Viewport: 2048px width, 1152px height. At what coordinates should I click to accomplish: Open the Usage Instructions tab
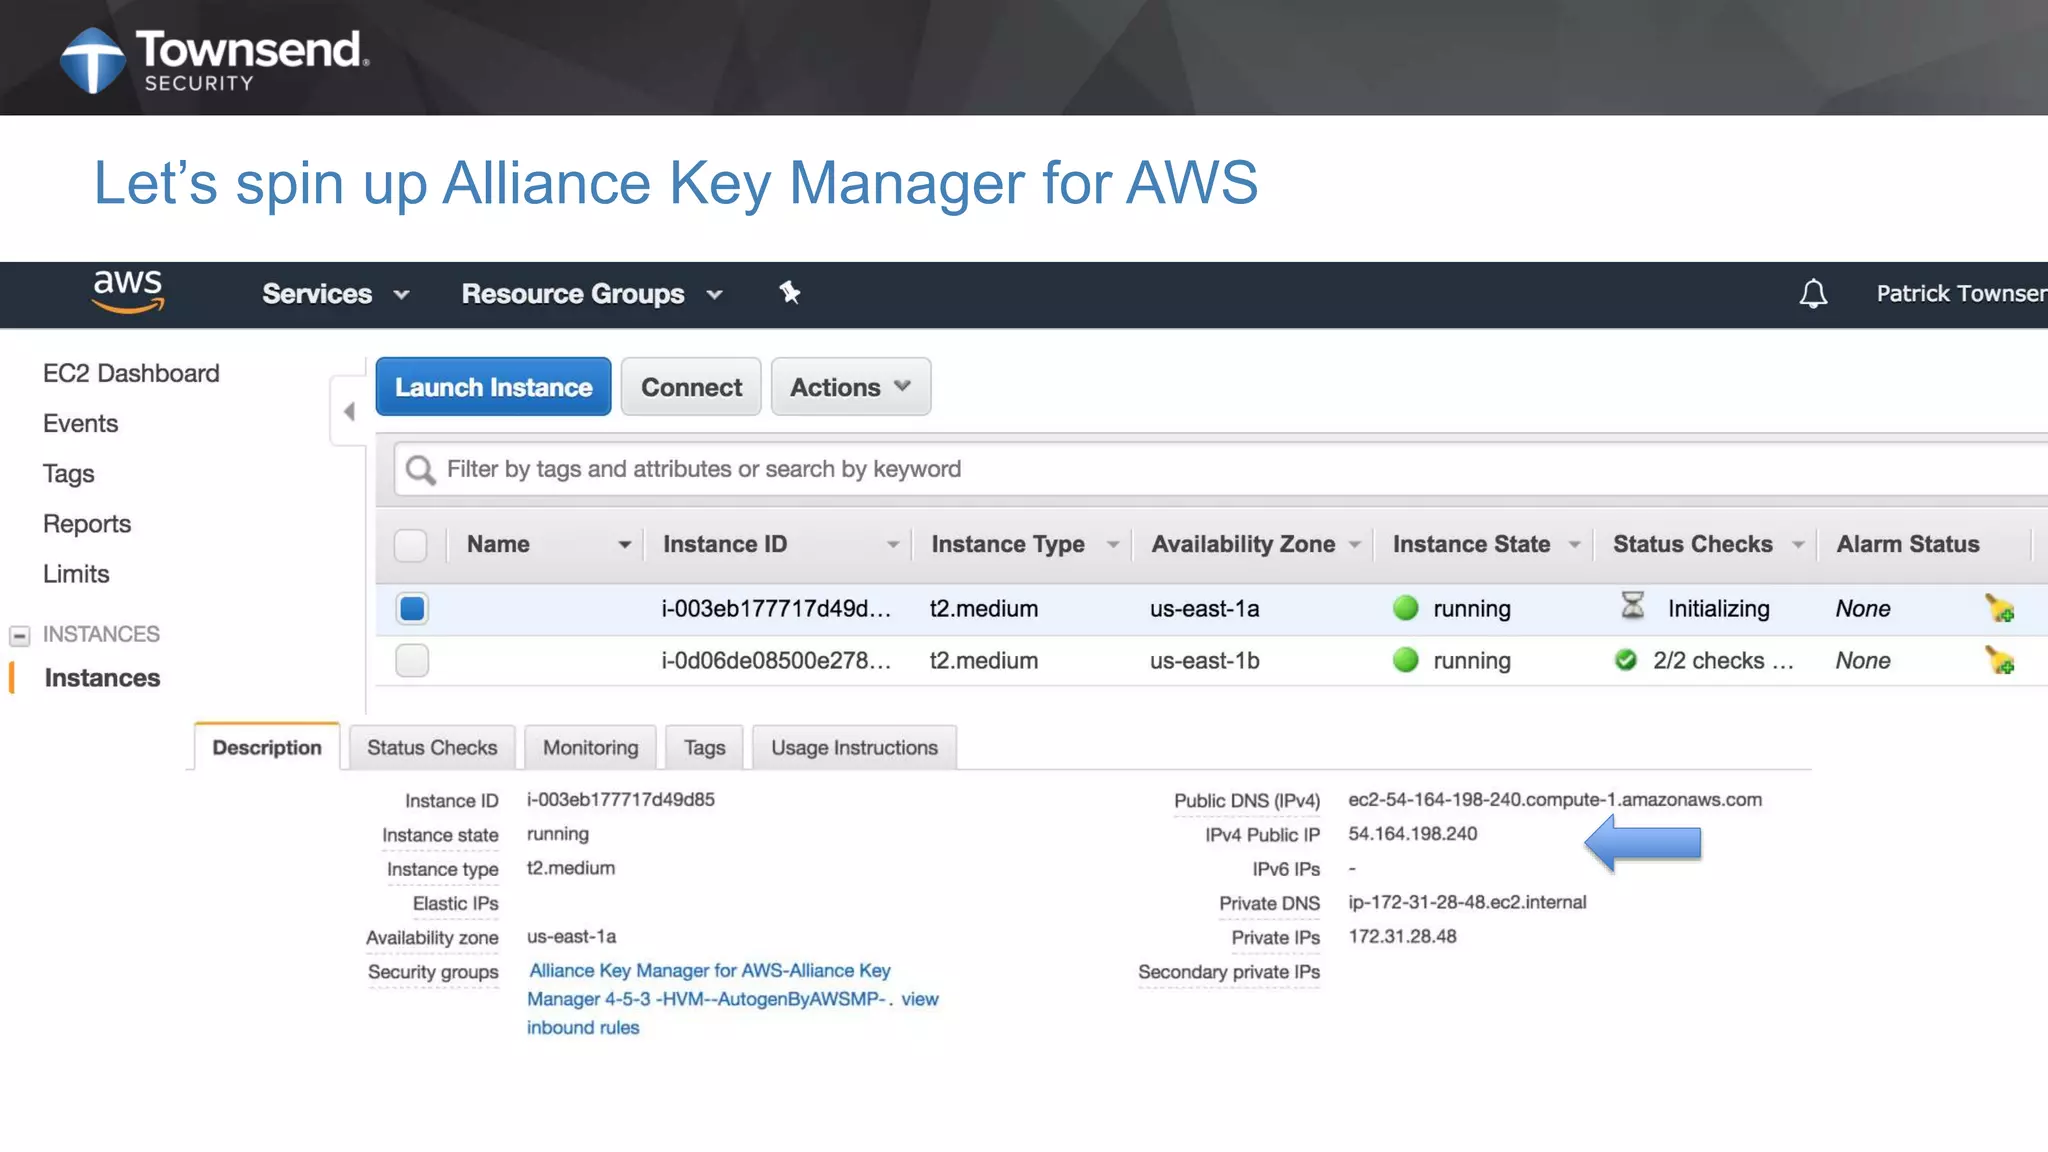pos(854,747)
